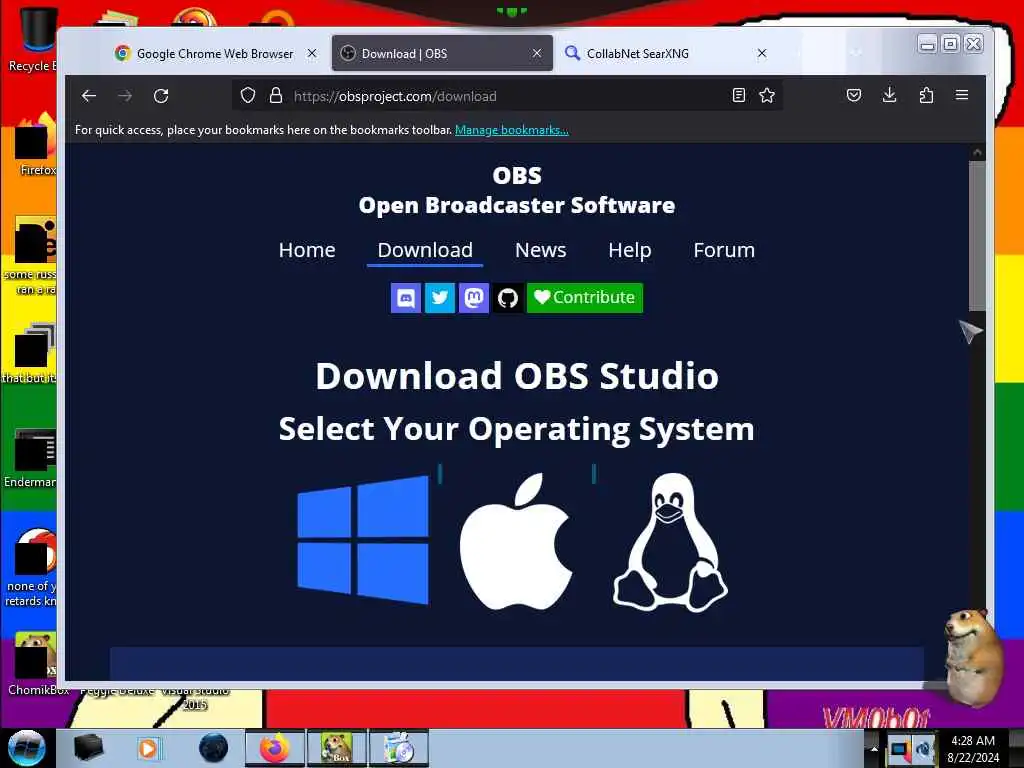Open the media player taskbar icon

[149, 748]
